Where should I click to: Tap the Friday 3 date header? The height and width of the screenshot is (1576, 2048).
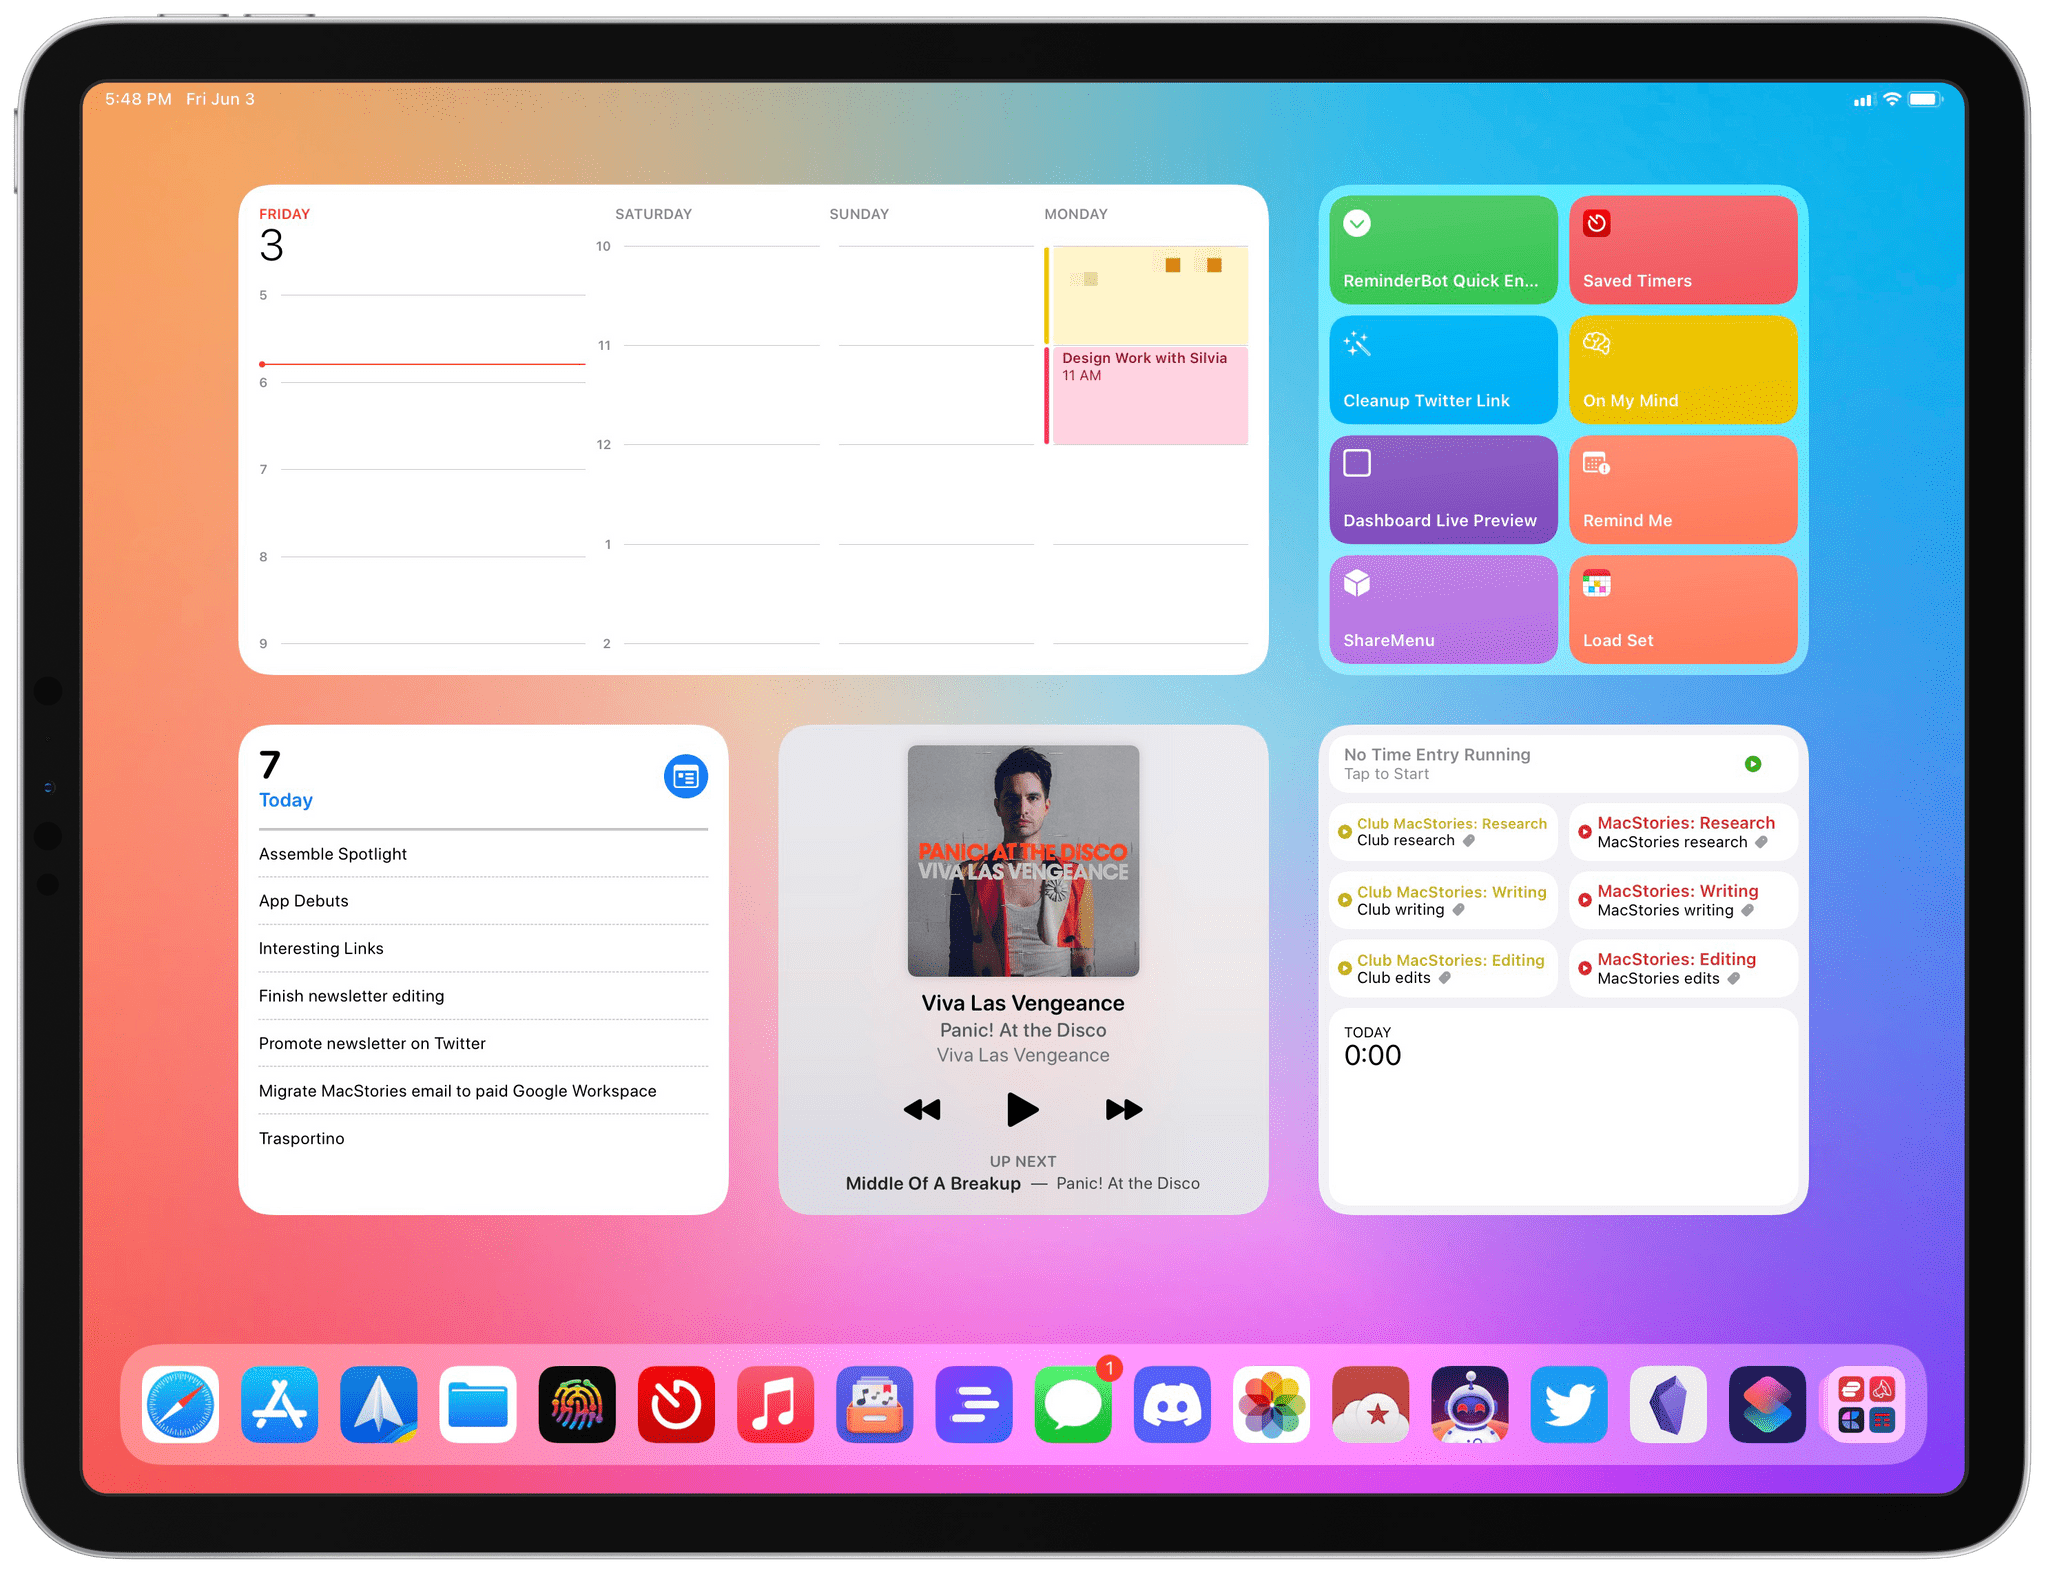[x=284, y=236]
